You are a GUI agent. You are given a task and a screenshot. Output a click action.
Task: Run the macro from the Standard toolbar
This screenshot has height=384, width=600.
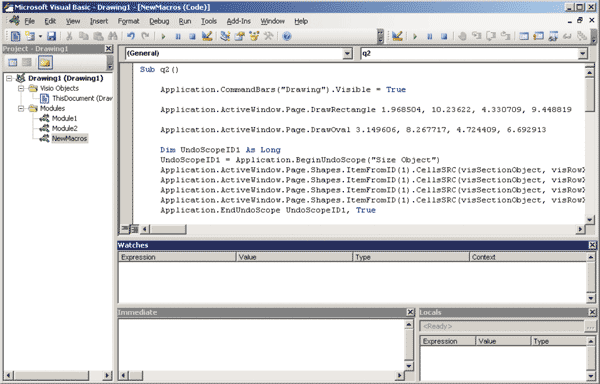163,36
